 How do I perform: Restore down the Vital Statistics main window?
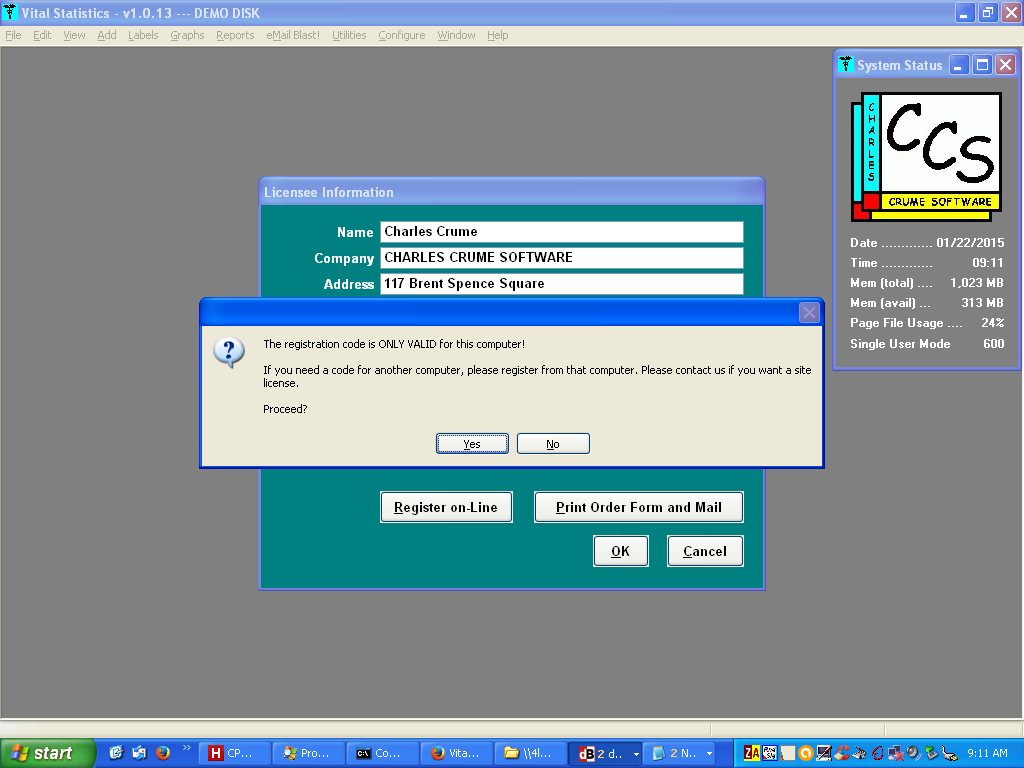987,12
